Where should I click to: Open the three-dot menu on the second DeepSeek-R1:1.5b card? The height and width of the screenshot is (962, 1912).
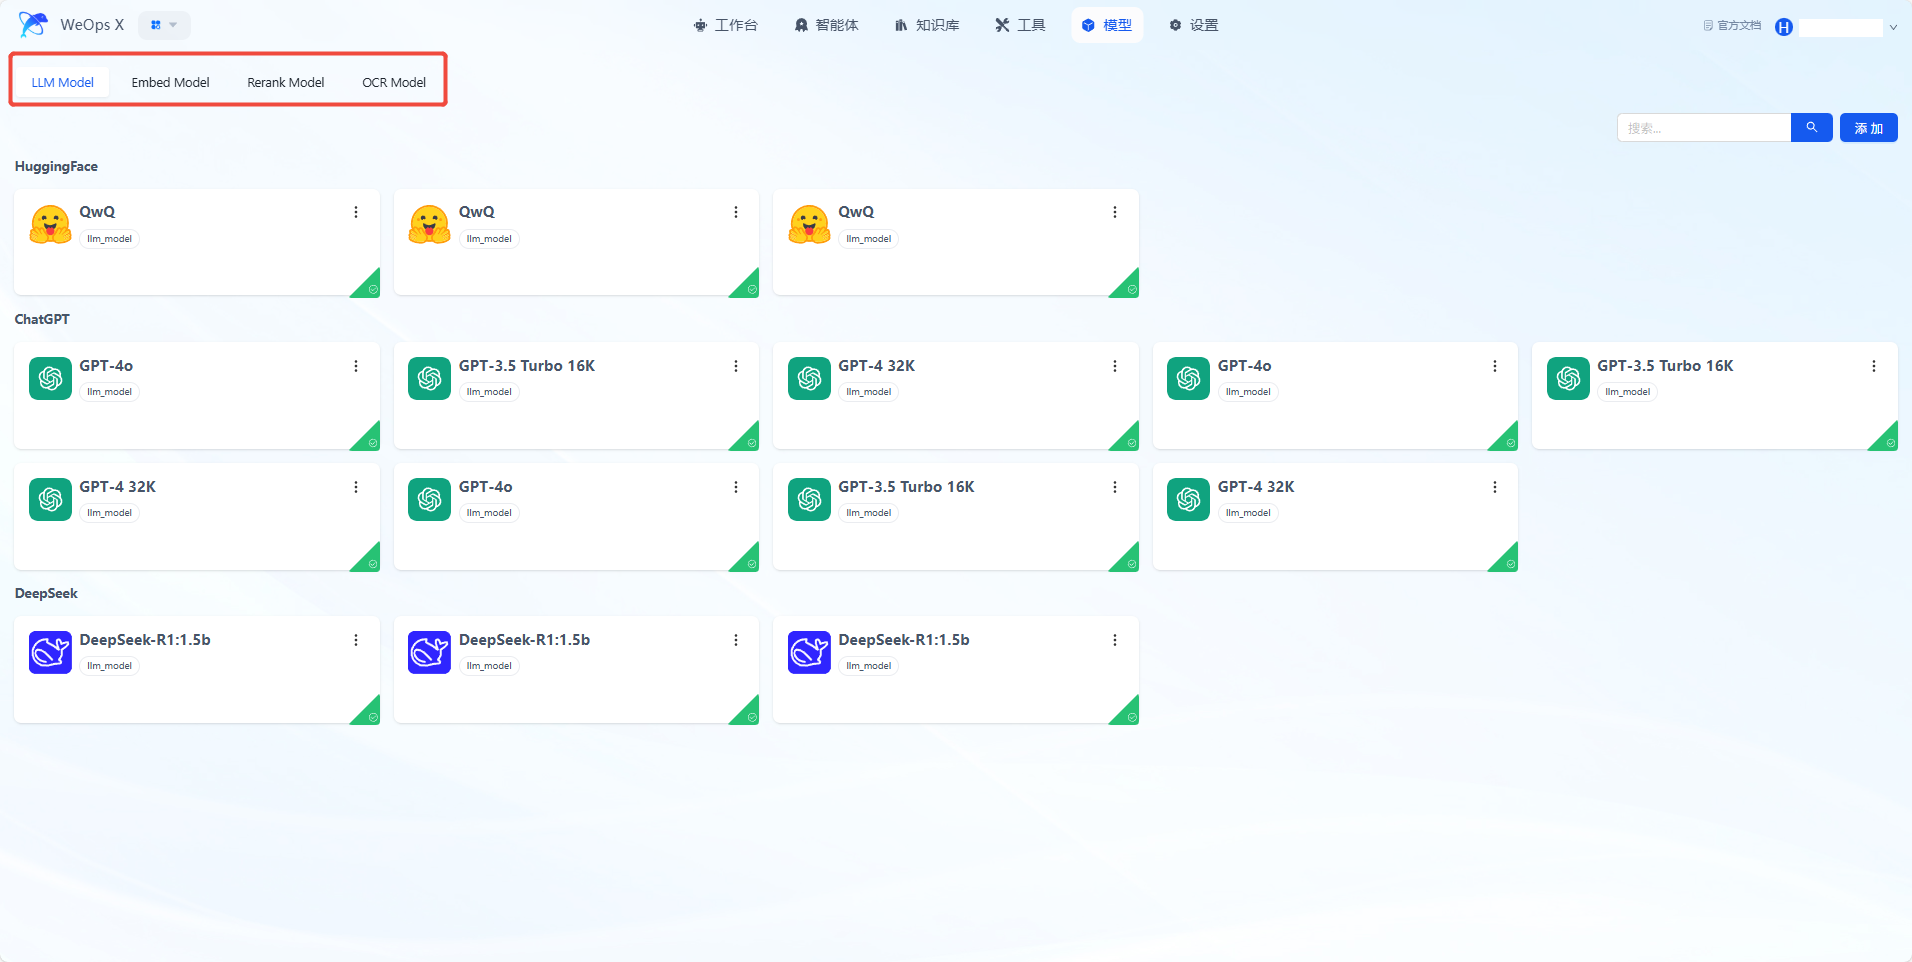(736, 640)
